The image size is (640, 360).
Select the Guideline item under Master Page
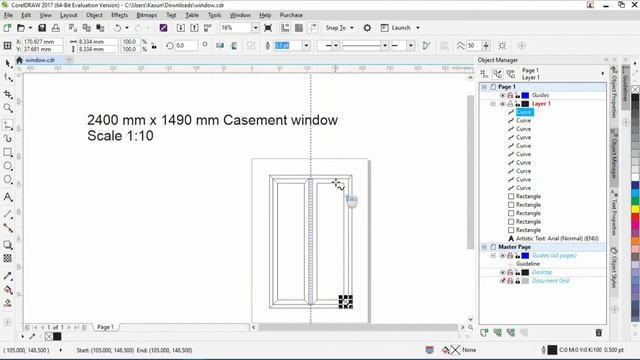tap(528, 264)
